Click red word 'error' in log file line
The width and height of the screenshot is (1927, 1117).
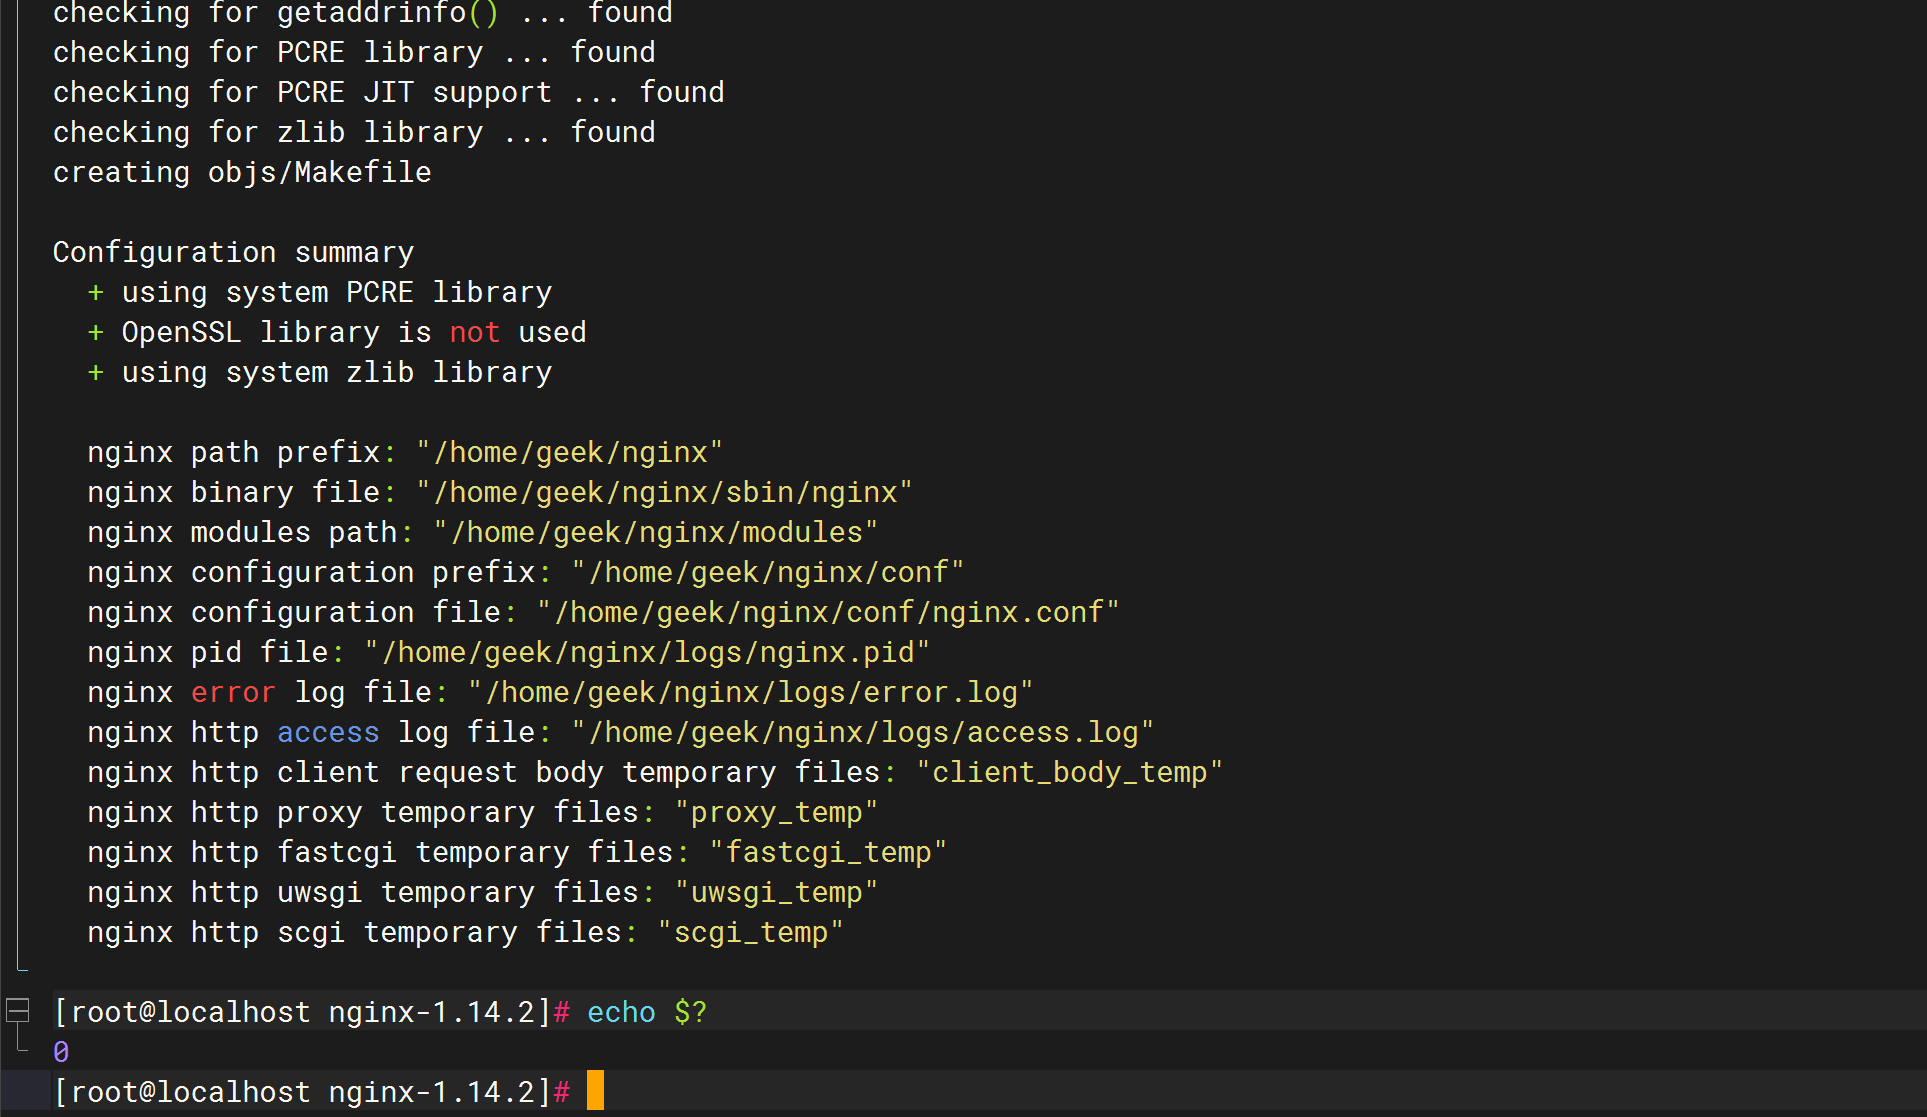(233, 692)
